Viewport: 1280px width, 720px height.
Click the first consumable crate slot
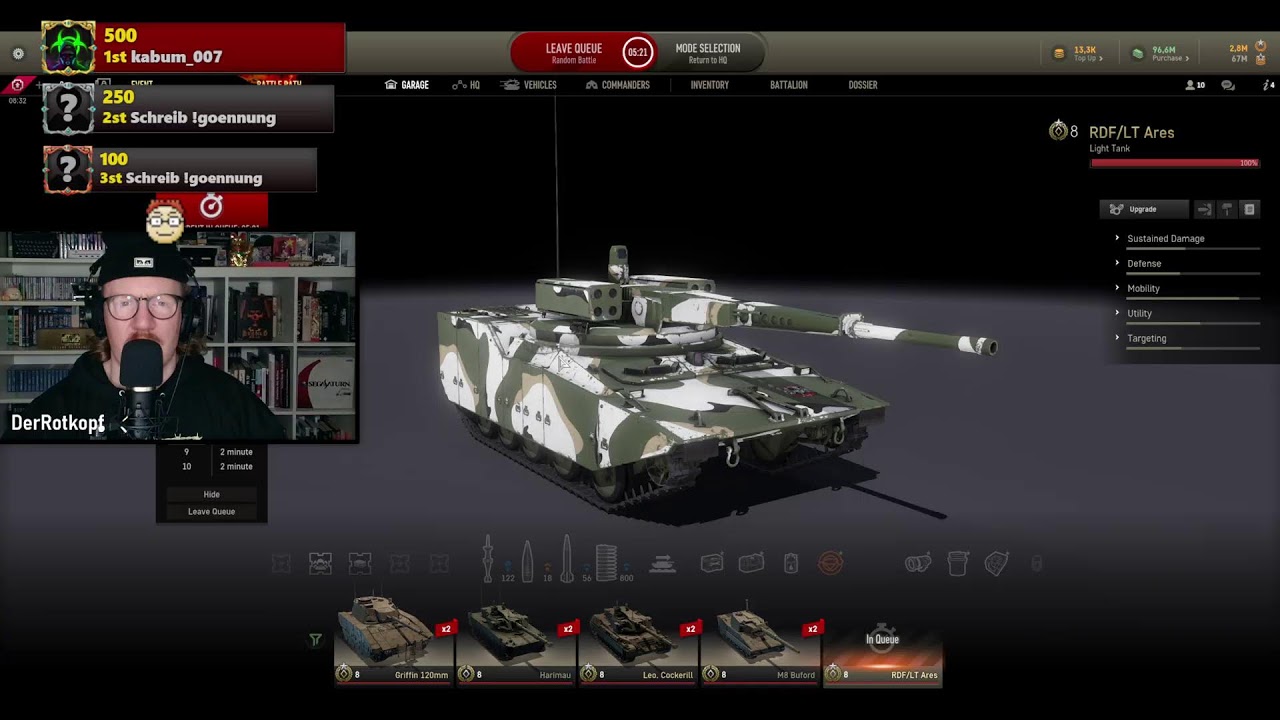712,564
